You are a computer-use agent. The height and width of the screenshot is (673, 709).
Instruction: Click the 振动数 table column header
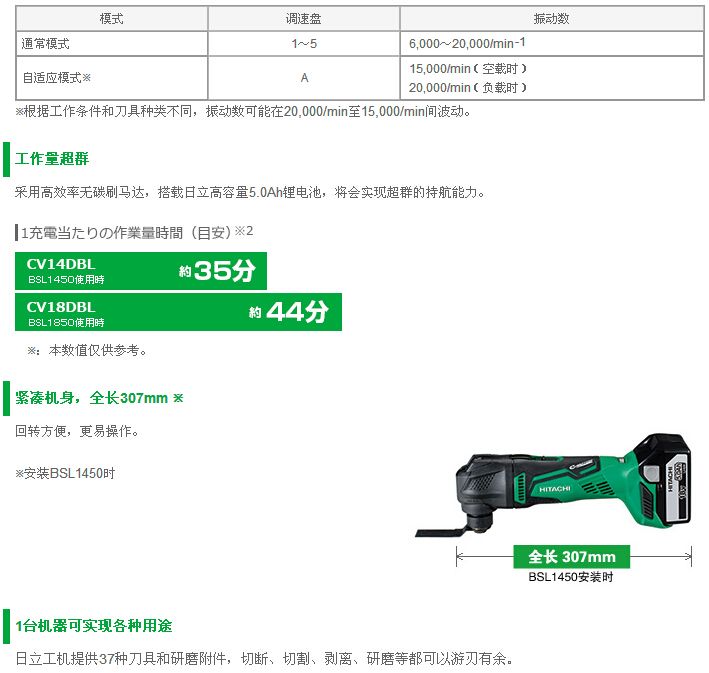coord(552,19)
